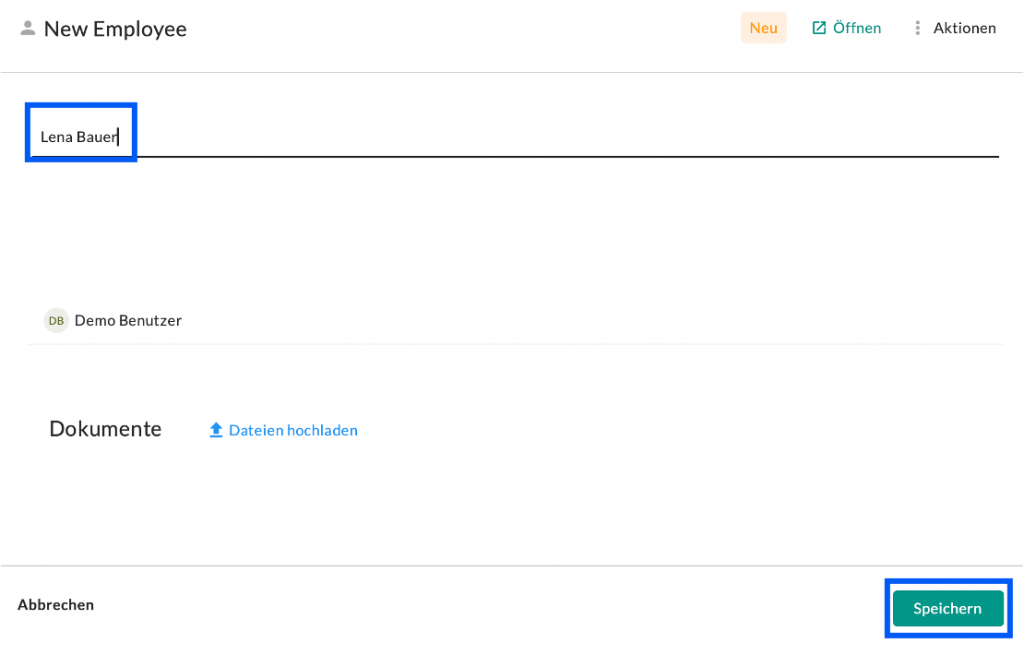This screenshot has height=655, width=1024.
Task: Click the external-link icon next to Öffnen
Action: pos(819,28)
